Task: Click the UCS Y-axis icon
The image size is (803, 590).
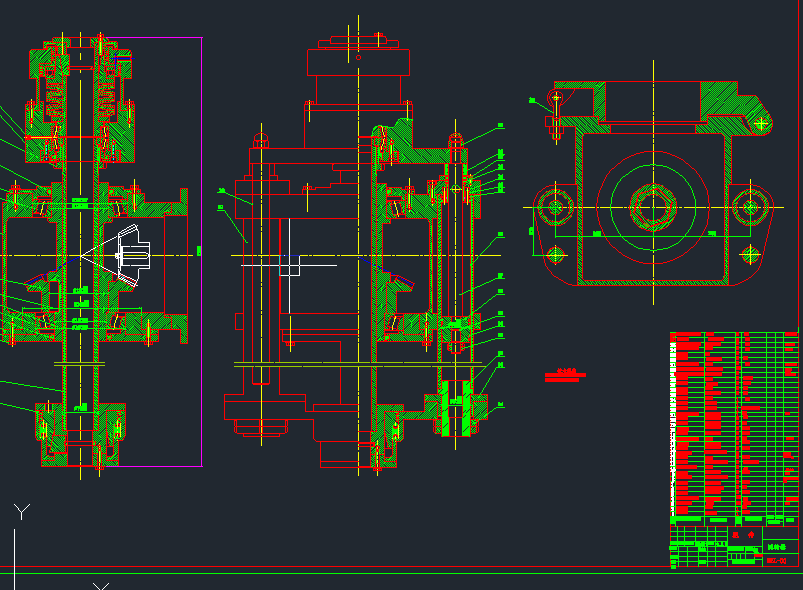Action: [22, 511]
